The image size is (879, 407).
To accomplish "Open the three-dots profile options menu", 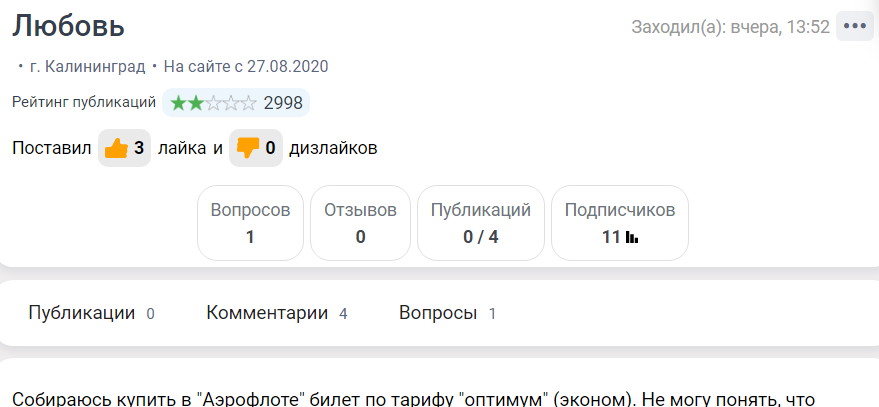I will [854, 27].
